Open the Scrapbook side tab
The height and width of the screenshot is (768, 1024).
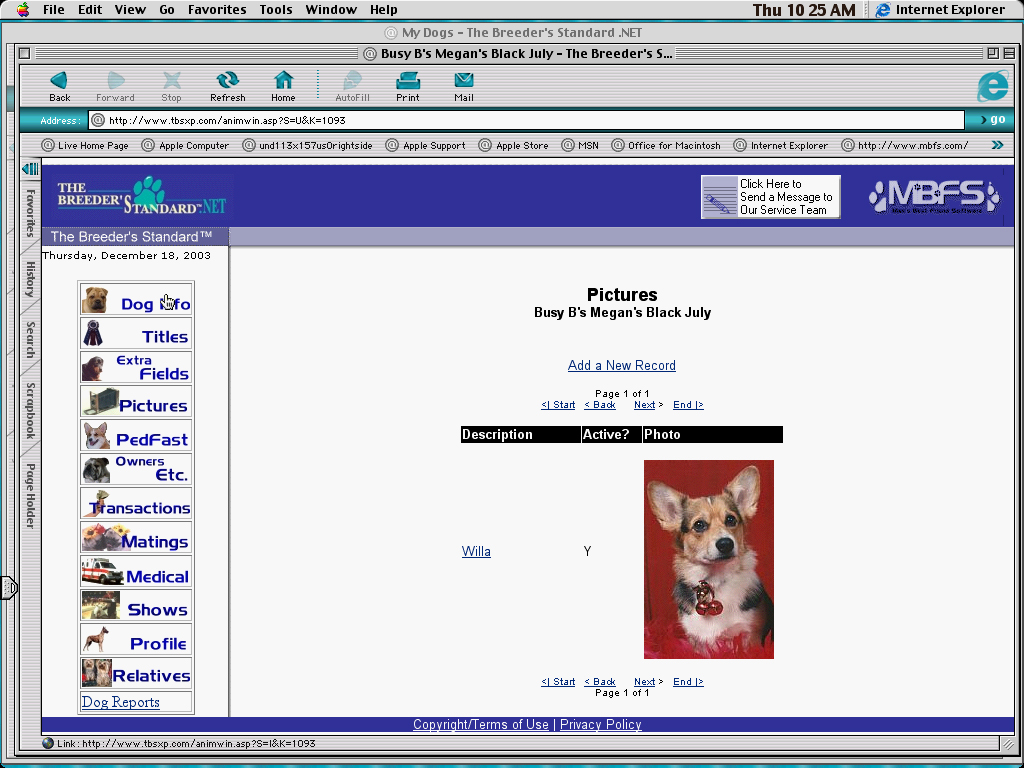[x=30, y=410]
